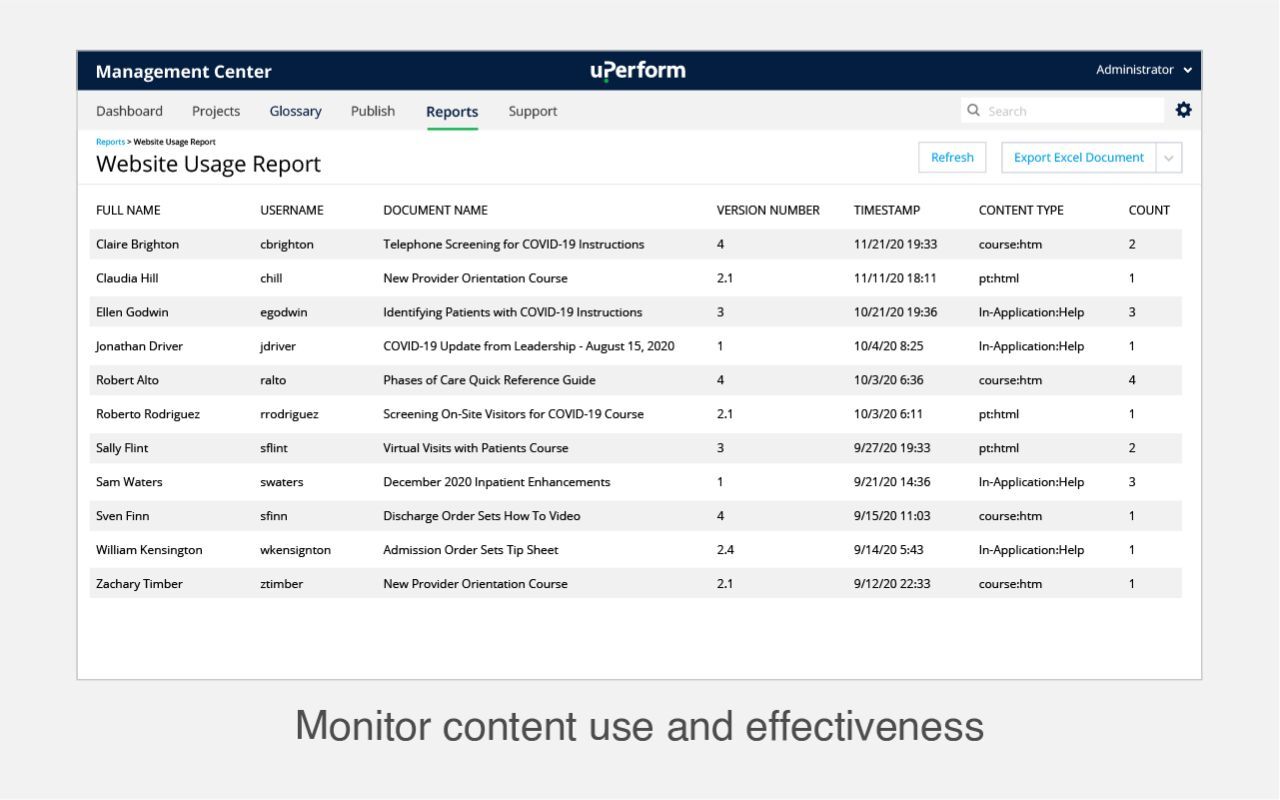
Task: Open COVID-19 Update from Leadership document
Action: click(x=529, y=346)
